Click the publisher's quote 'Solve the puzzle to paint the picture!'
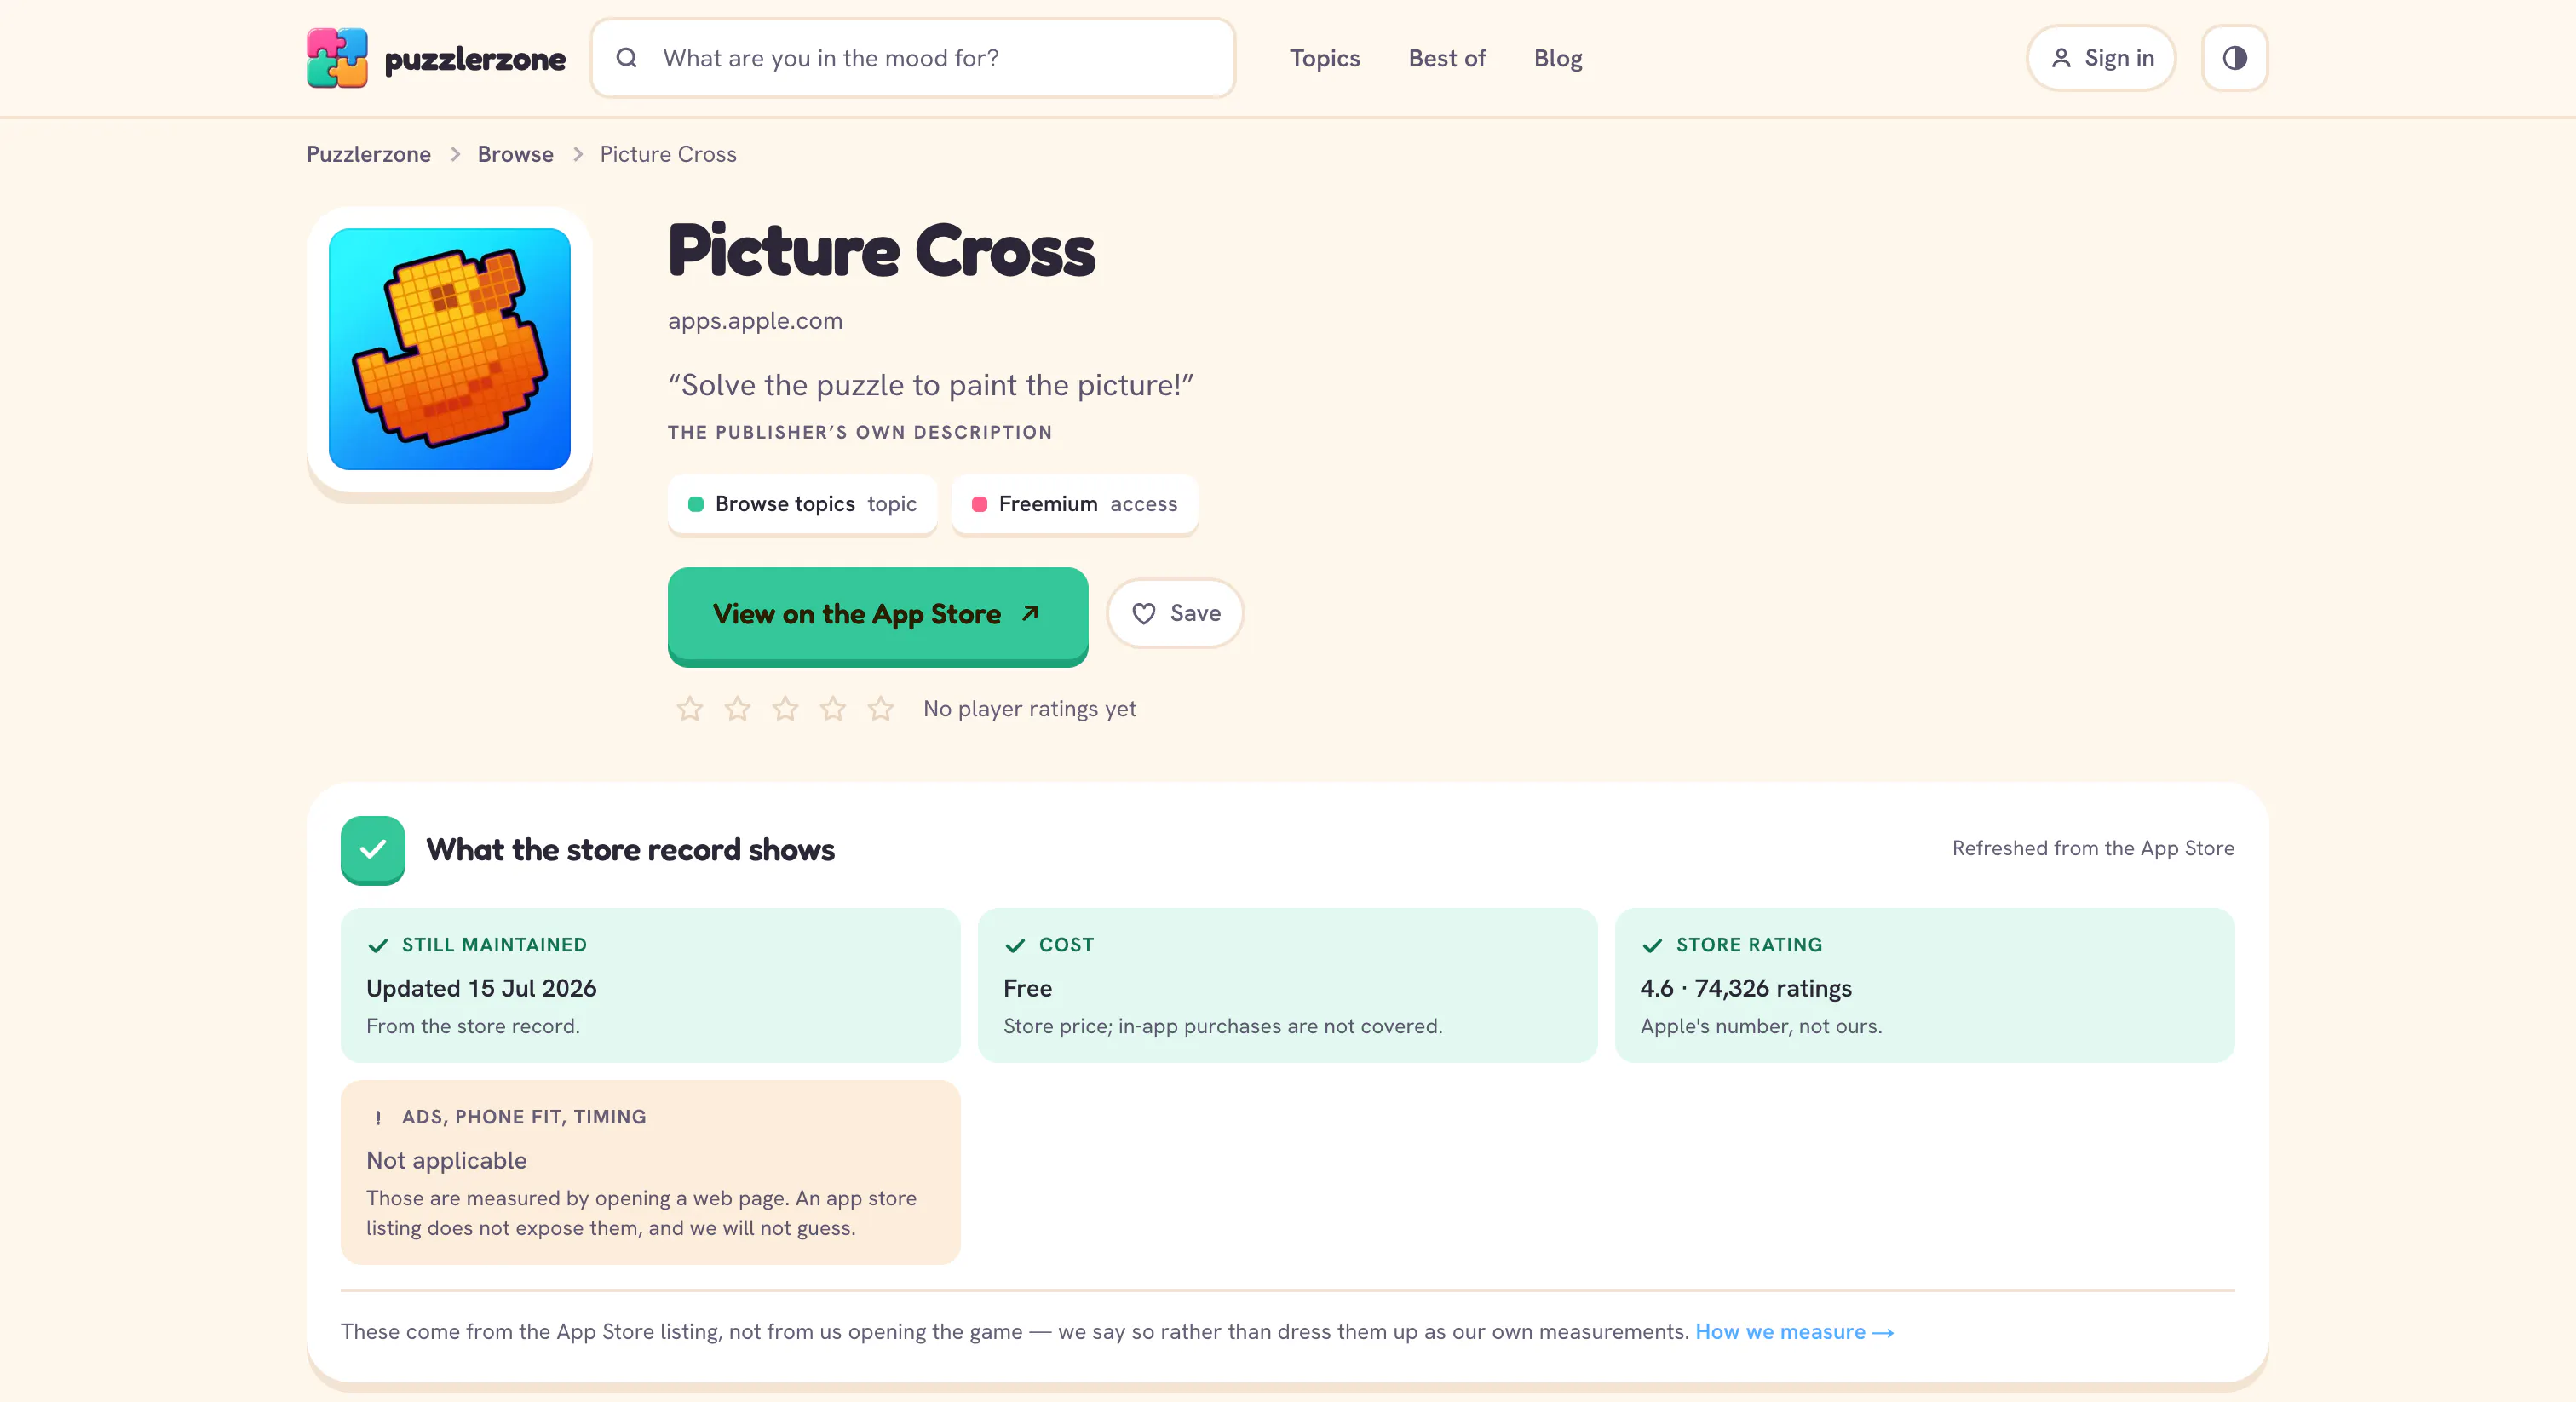This screenshot has height=1402, width=2576. (x=931, y=385)
